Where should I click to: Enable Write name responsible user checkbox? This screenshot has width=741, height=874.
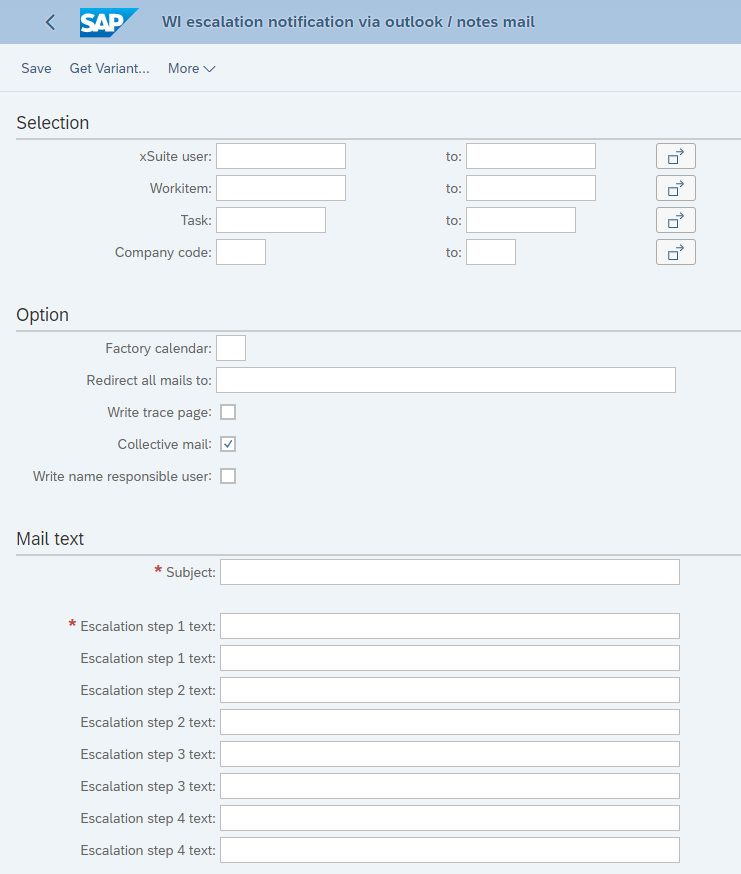227,476
